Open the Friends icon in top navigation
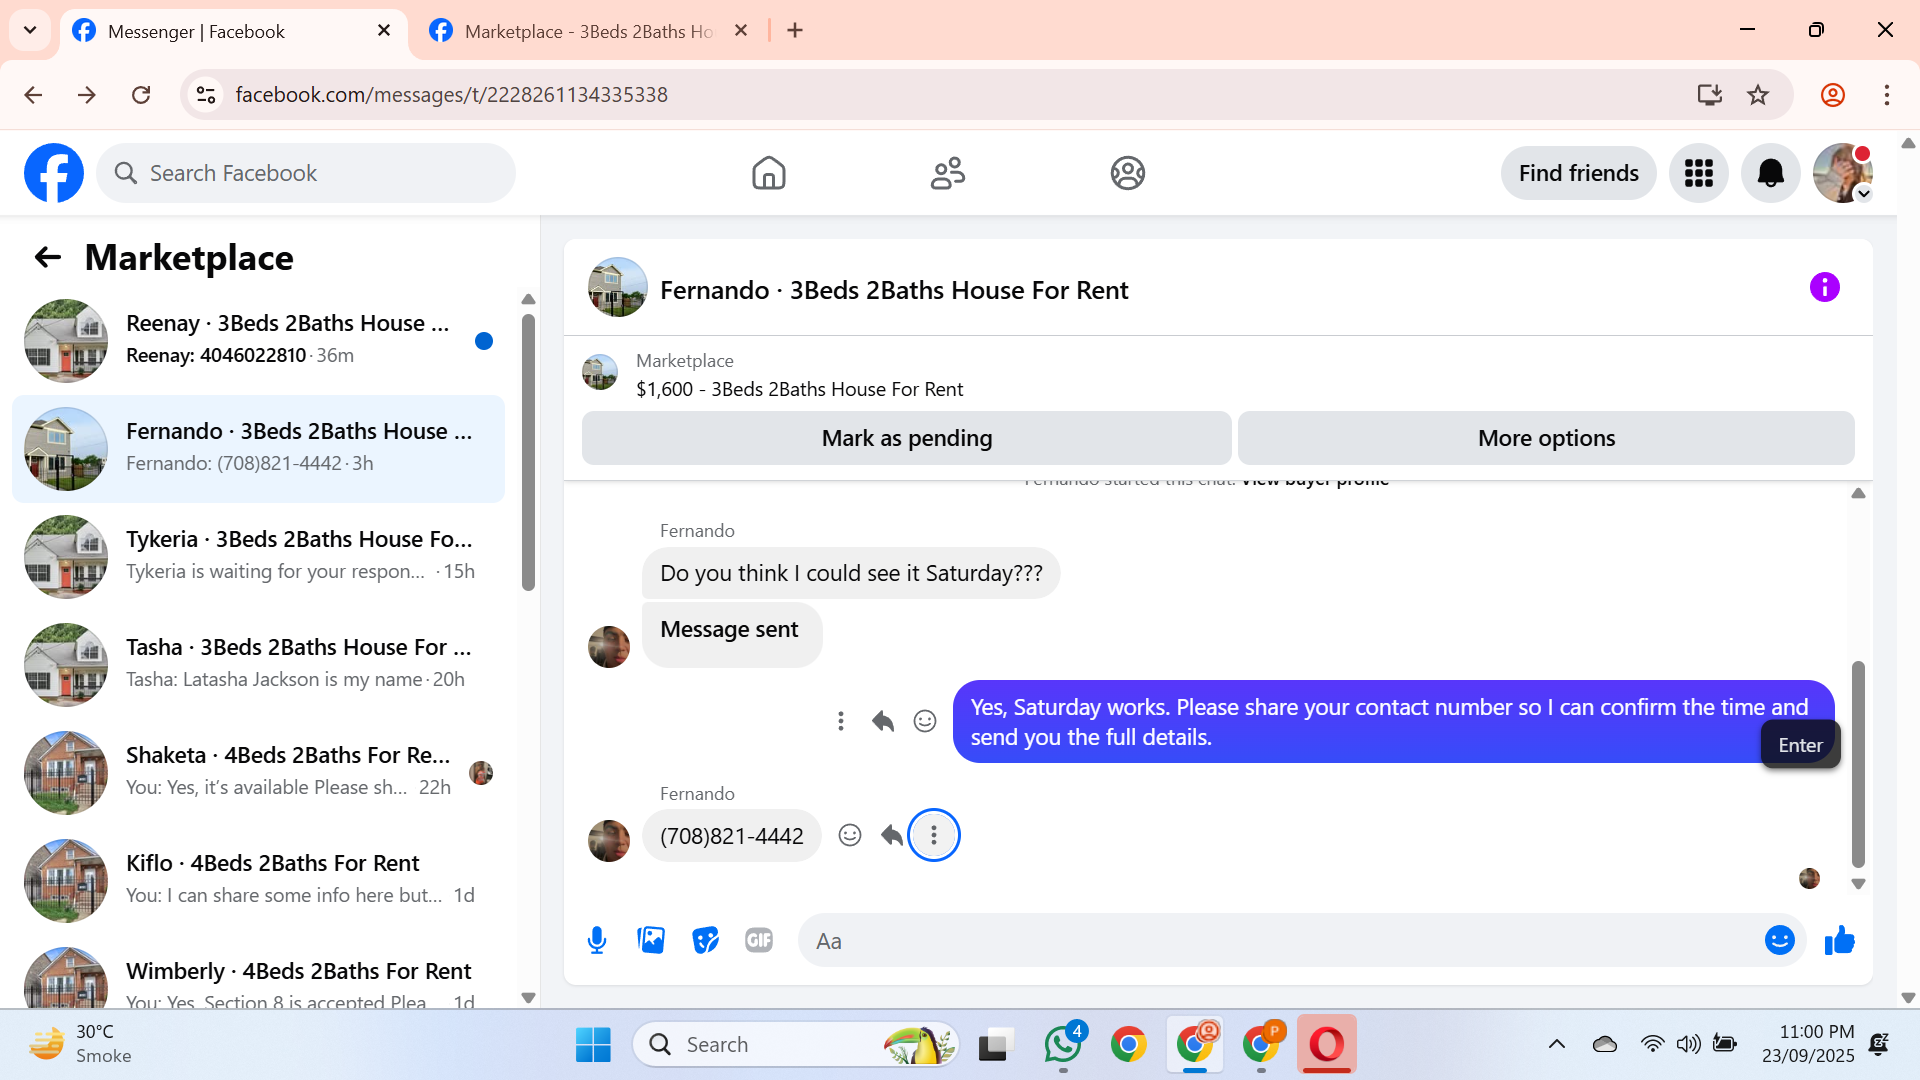Viewport: 1920px width, 1080px height. [947, 173]
